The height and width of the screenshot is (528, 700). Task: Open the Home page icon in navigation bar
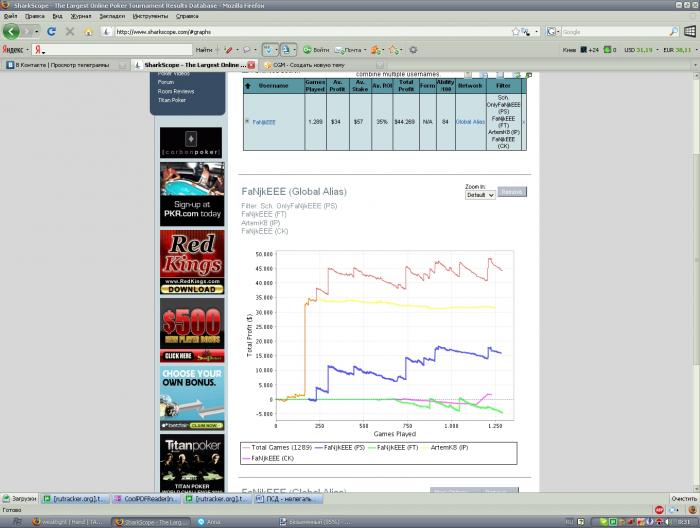pos(88,32)
